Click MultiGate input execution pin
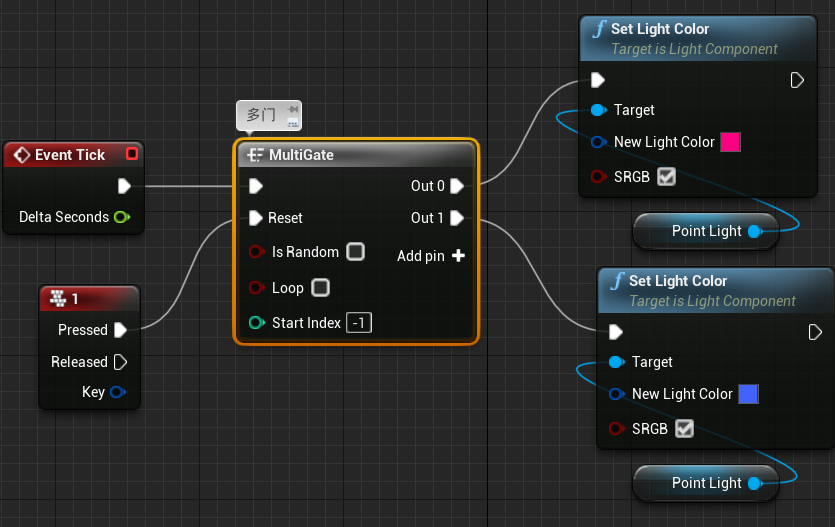 [256, 186]
